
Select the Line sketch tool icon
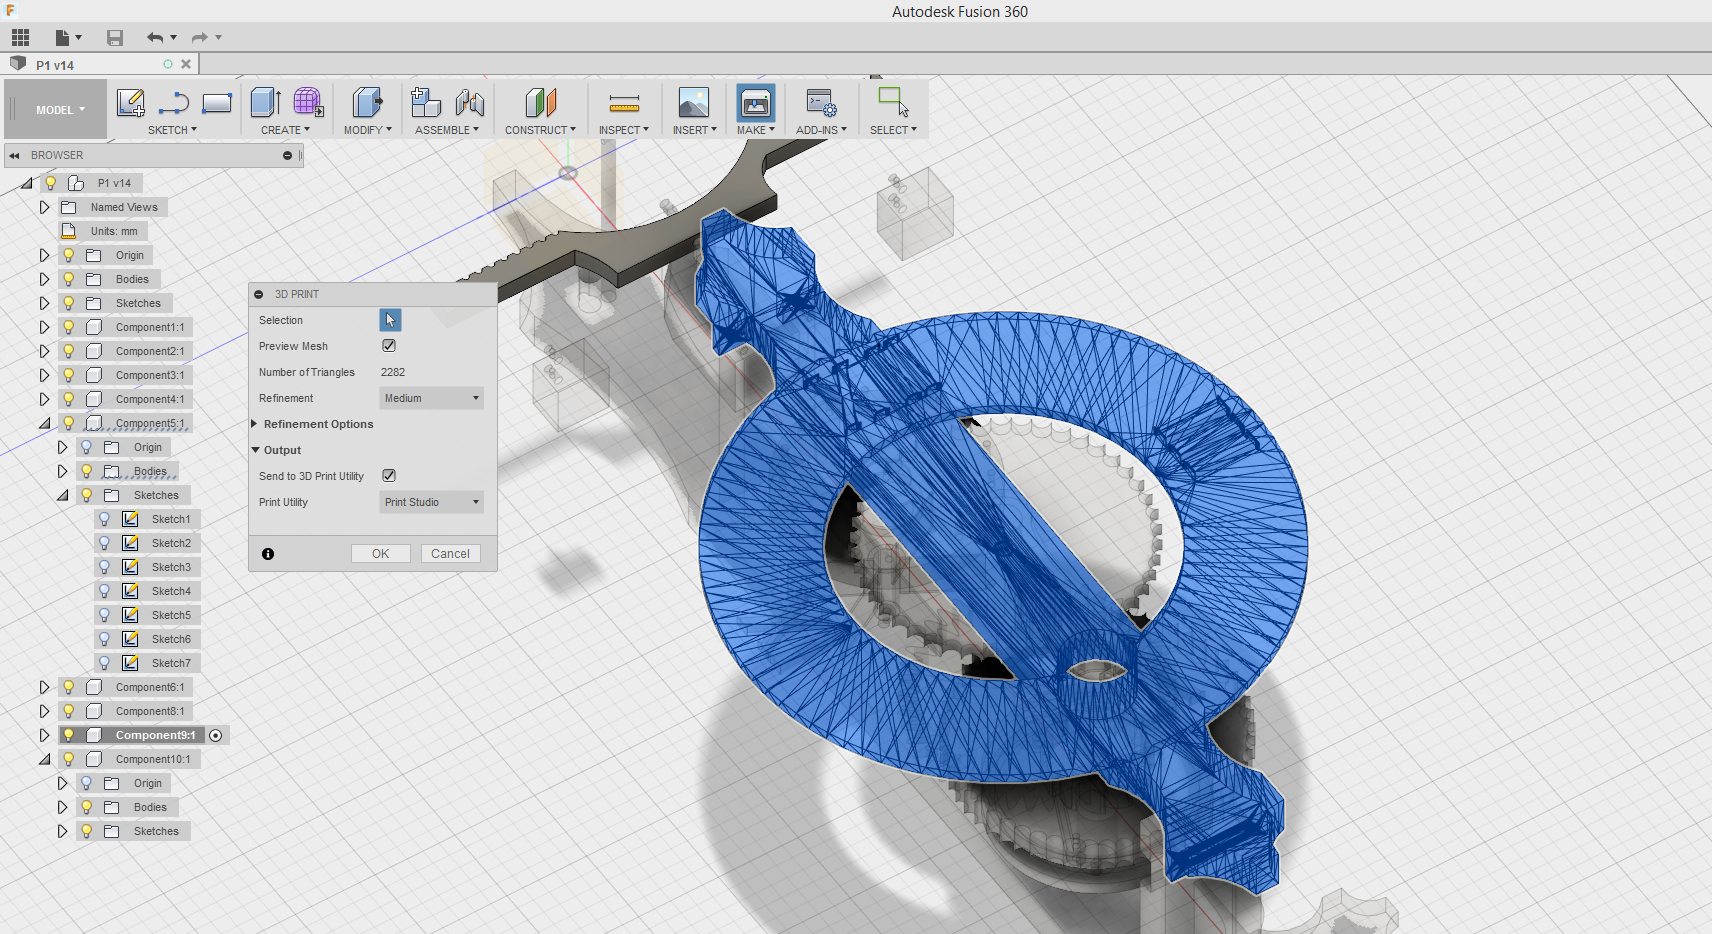[174, 102]
